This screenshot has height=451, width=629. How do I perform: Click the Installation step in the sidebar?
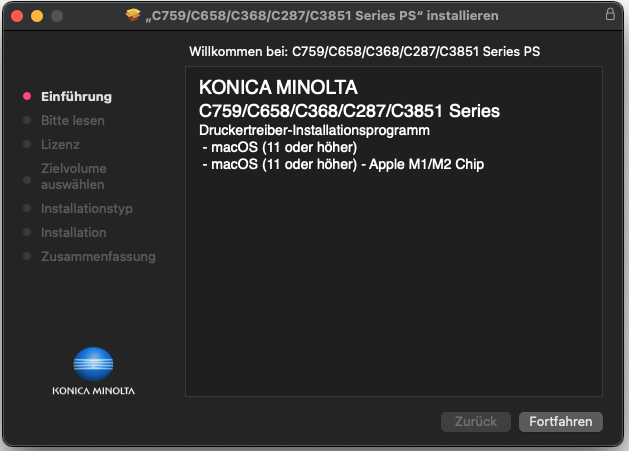coord(73,233)
